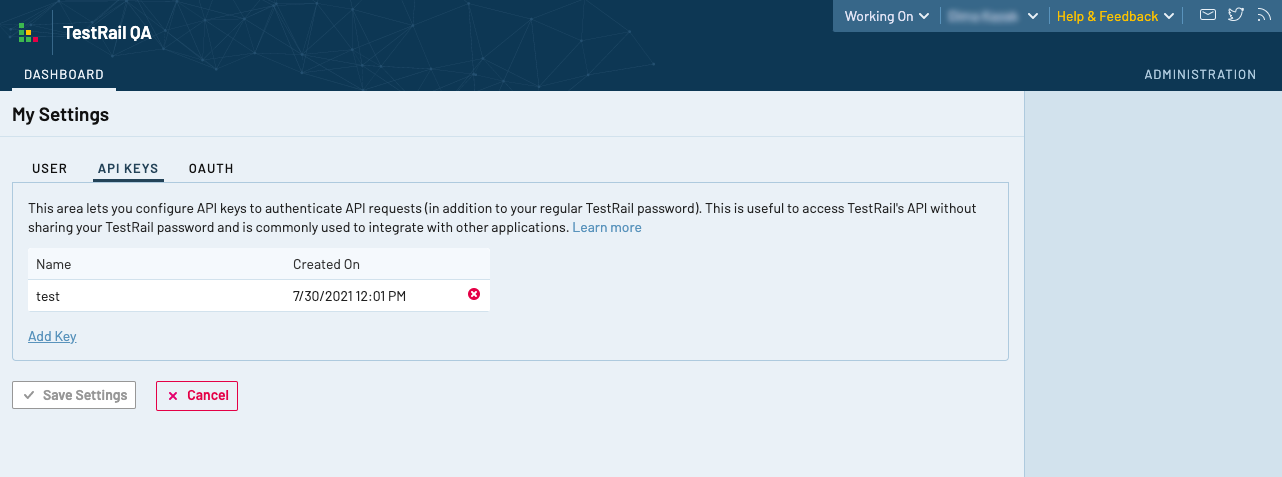Open the RSS feed icon
This screenshot has height=477, width=1282.
point(1263,15)
